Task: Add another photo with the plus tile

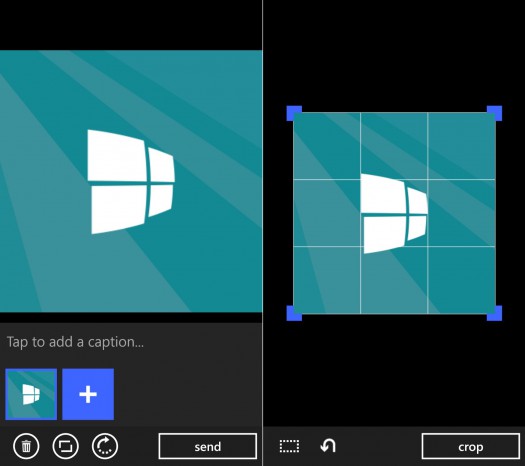Action: (88, 394)
